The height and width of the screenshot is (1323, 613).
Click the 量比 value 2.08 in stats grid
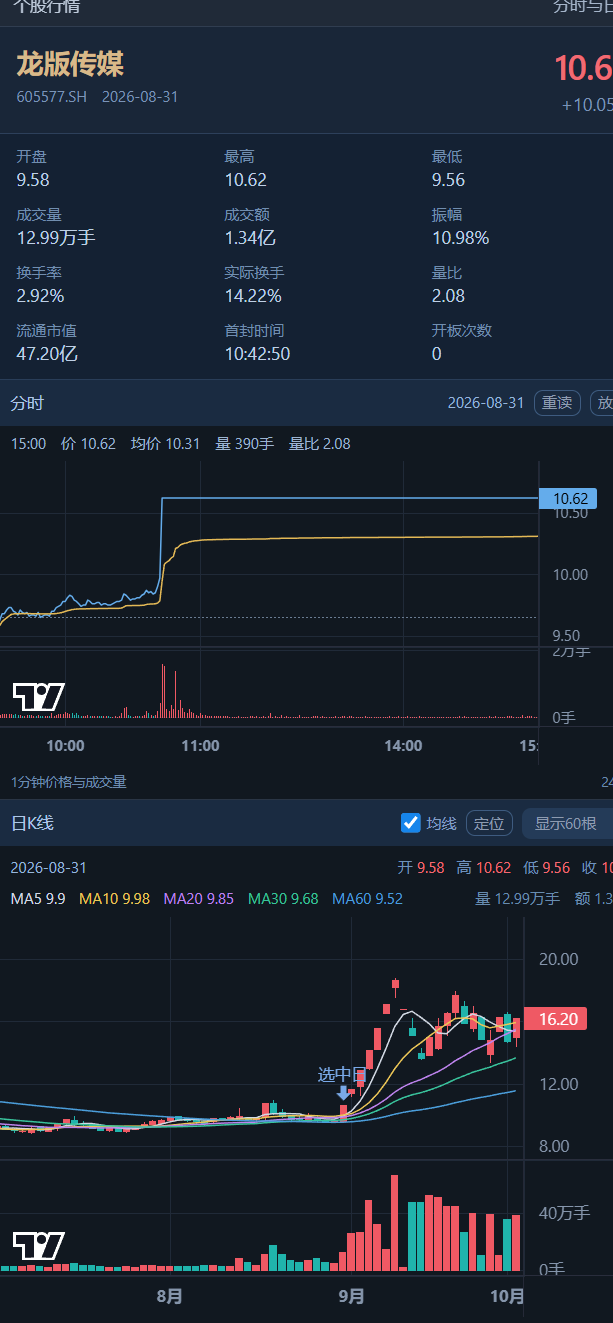449,296
